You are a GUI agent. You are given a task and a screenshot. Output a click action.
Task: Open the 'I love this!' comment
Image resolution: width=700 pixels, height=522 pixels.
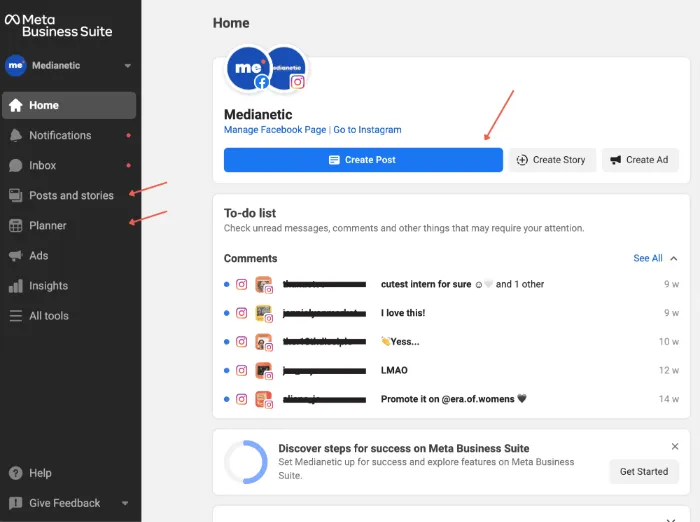point(451,313)
